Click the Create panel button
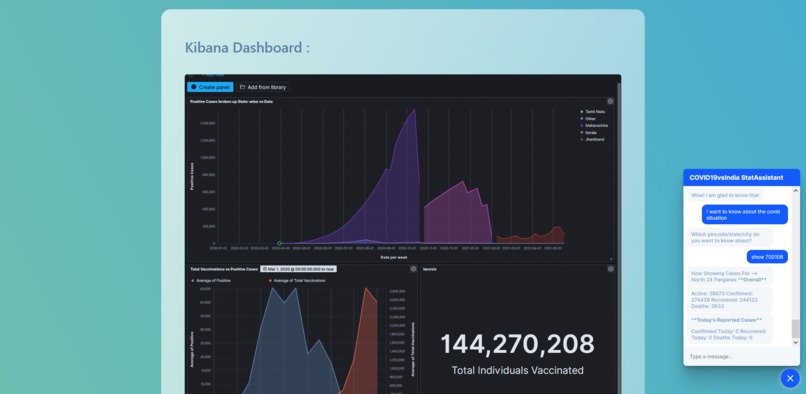This screenshot has height=394, width=806. click(x=210, y=87)
